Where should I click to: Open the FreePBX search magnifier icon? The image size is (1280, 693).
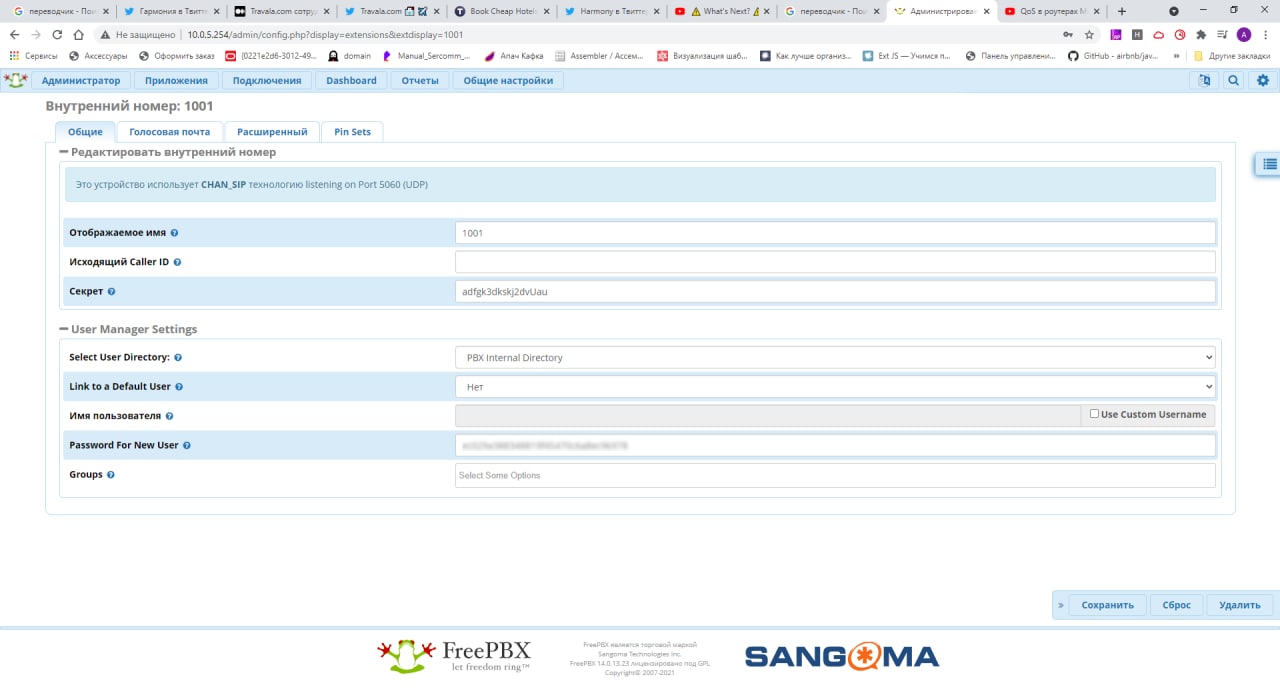pyautogui.click(x=1234, y=81)
